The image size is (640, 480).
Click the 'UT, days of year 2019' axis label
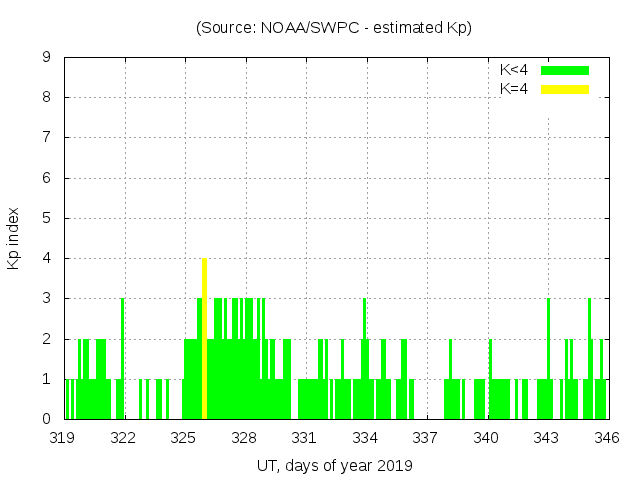point(333,465)
